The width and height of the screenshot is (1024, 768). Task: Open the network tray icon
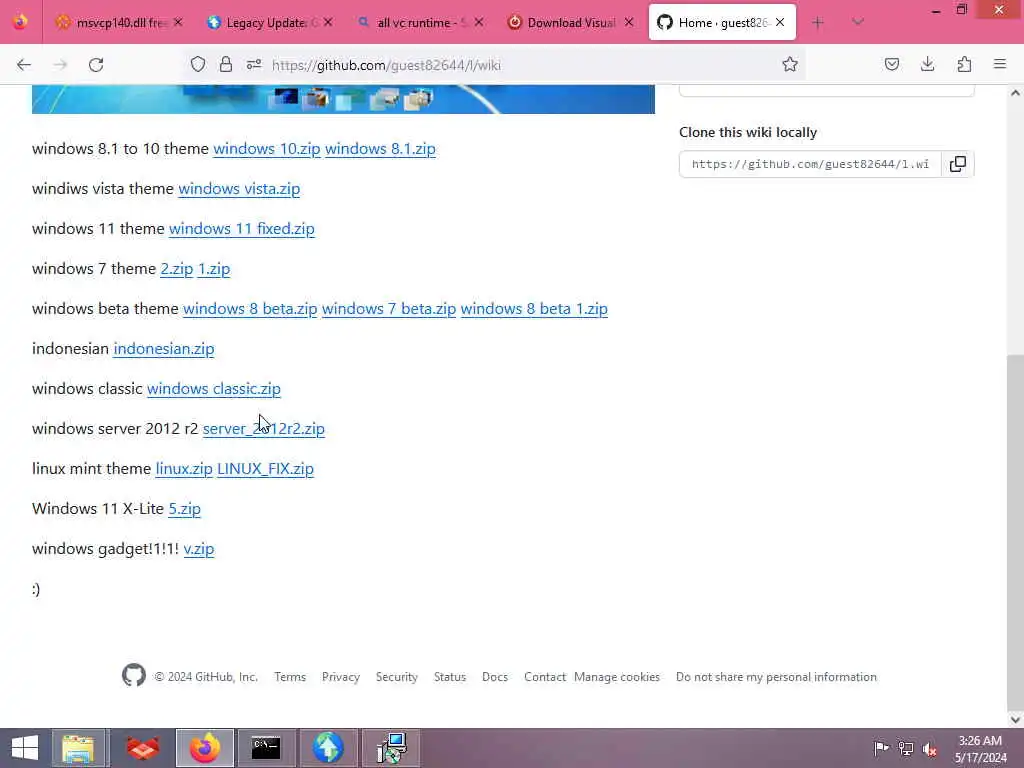pyautogui.click(x=906, y=748)
